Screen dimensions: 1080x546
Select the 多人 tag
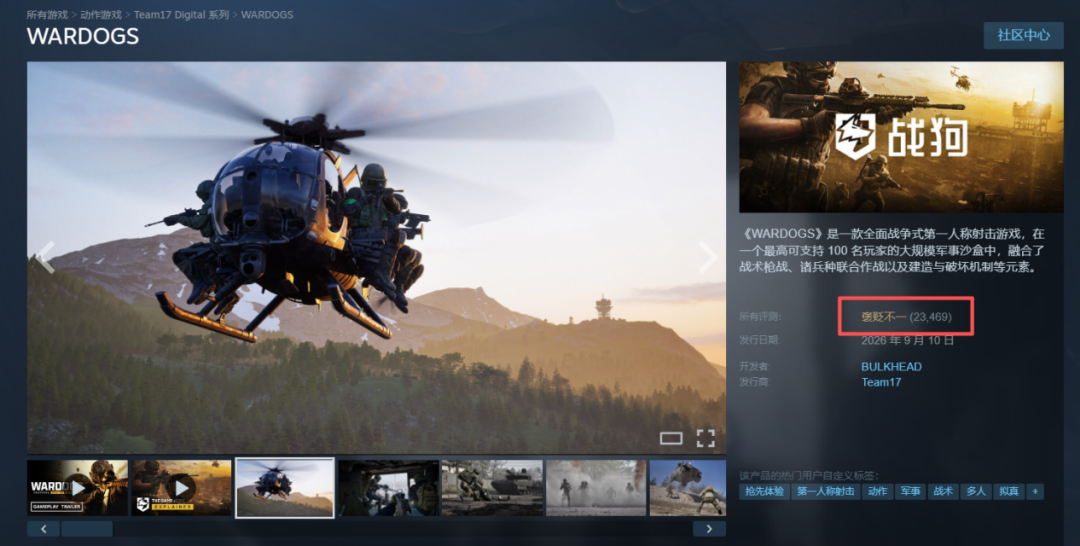pyautogui.click(x=976, y=492)
